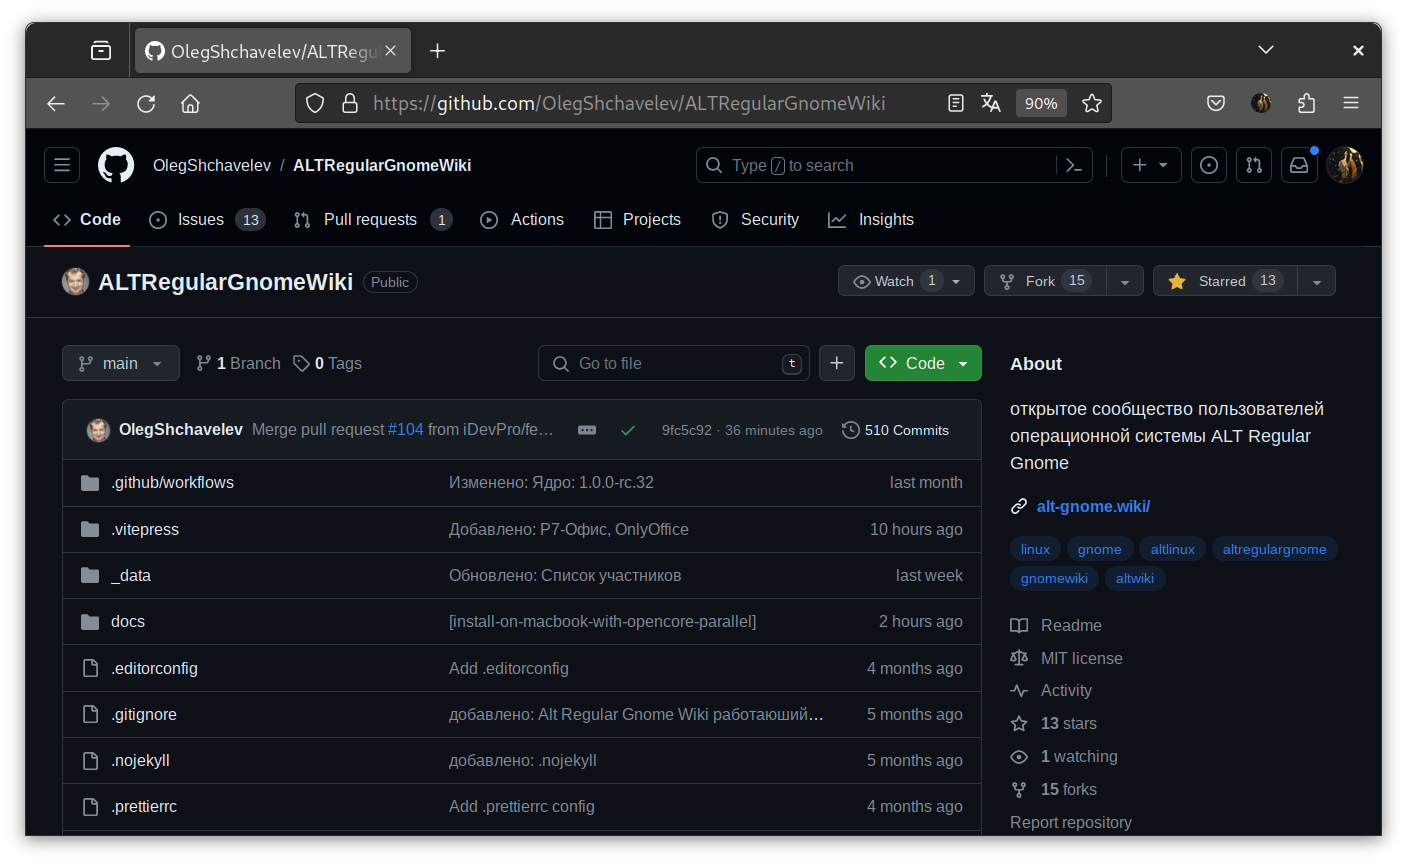Screen dimensions: 1407x864
Task: Expand the star lists dropdown arrow
Action: 1317,281
